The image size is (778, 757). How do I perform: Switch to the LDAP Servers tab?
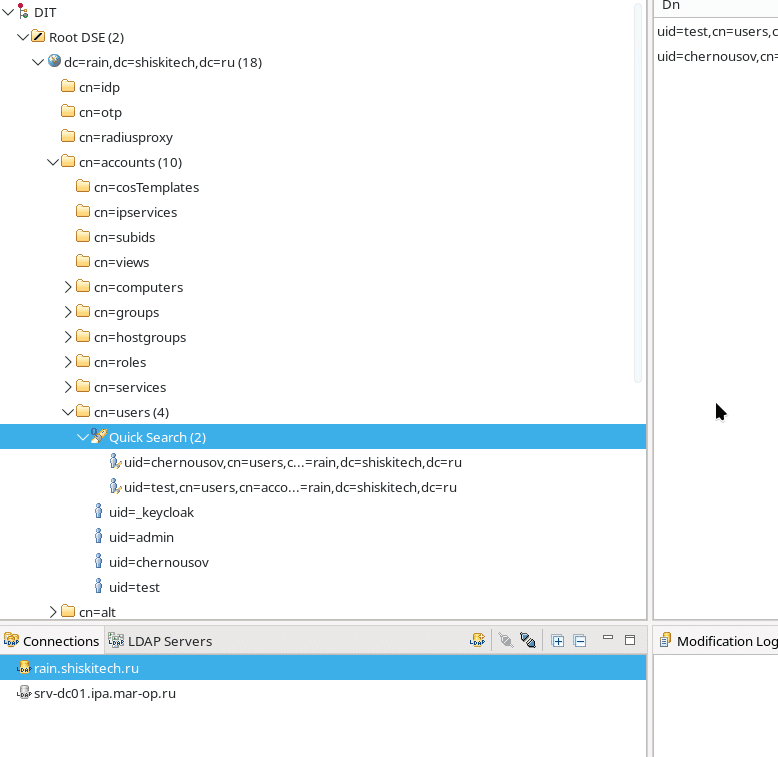pyautogui.click(x=160, y=641)
